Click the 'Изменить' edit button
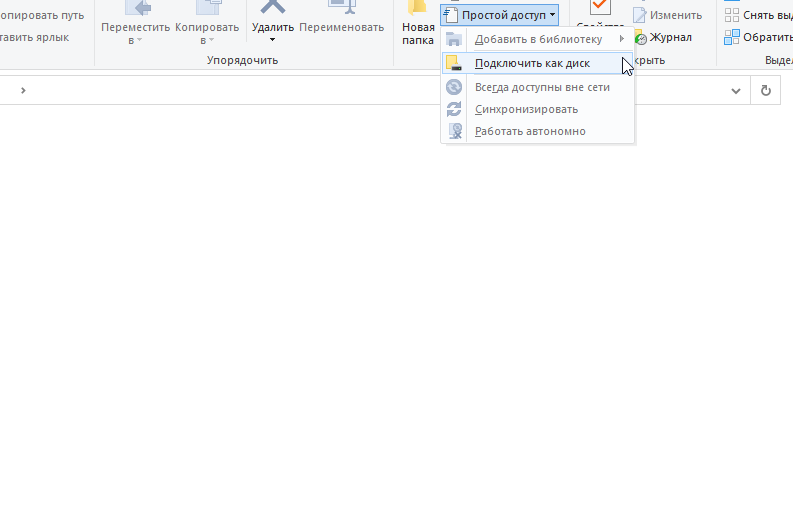The image size is (793, 531). click(x=668, y=15)
